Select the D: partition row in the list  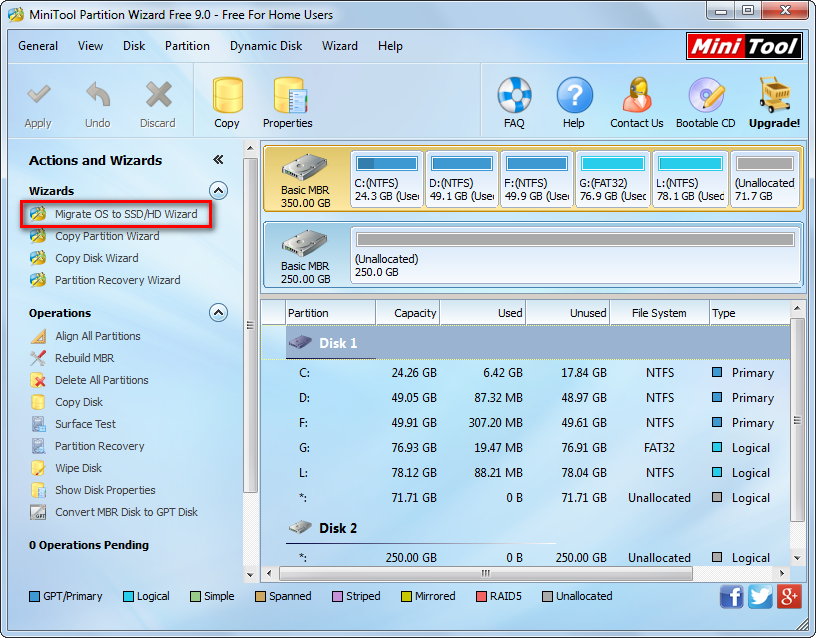coord(525,398)
